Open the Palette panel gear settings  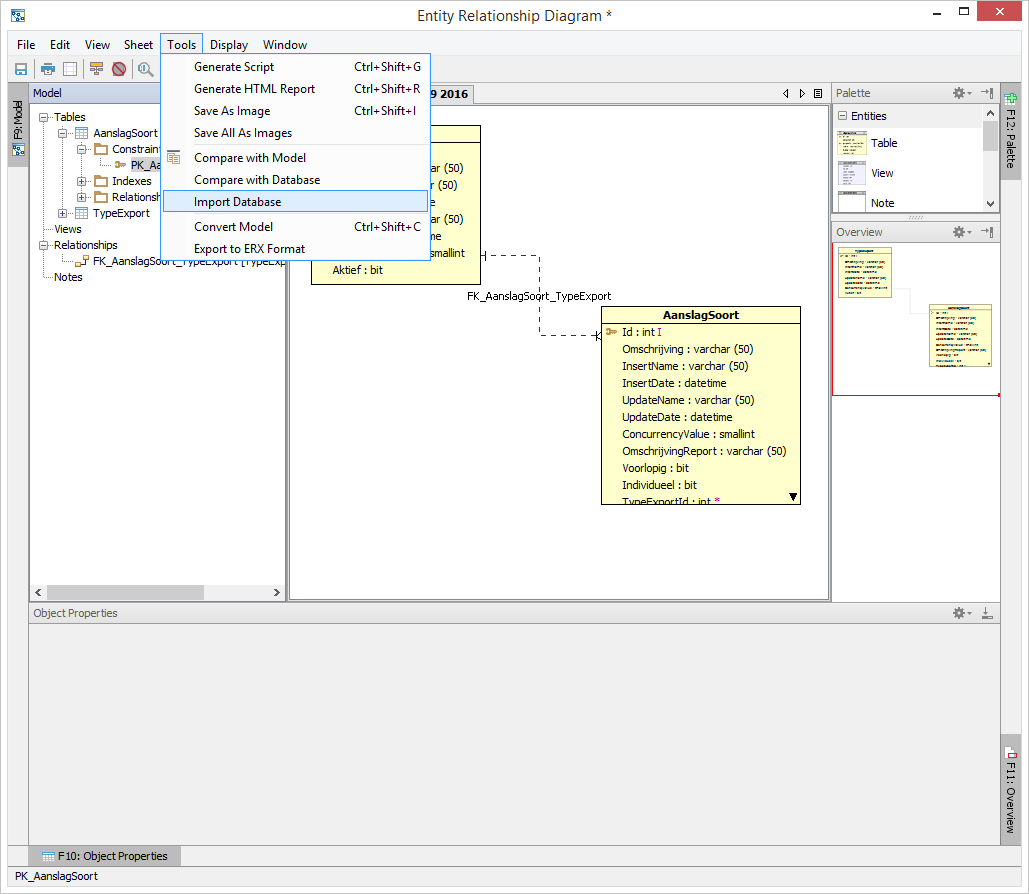coord(960,93)
